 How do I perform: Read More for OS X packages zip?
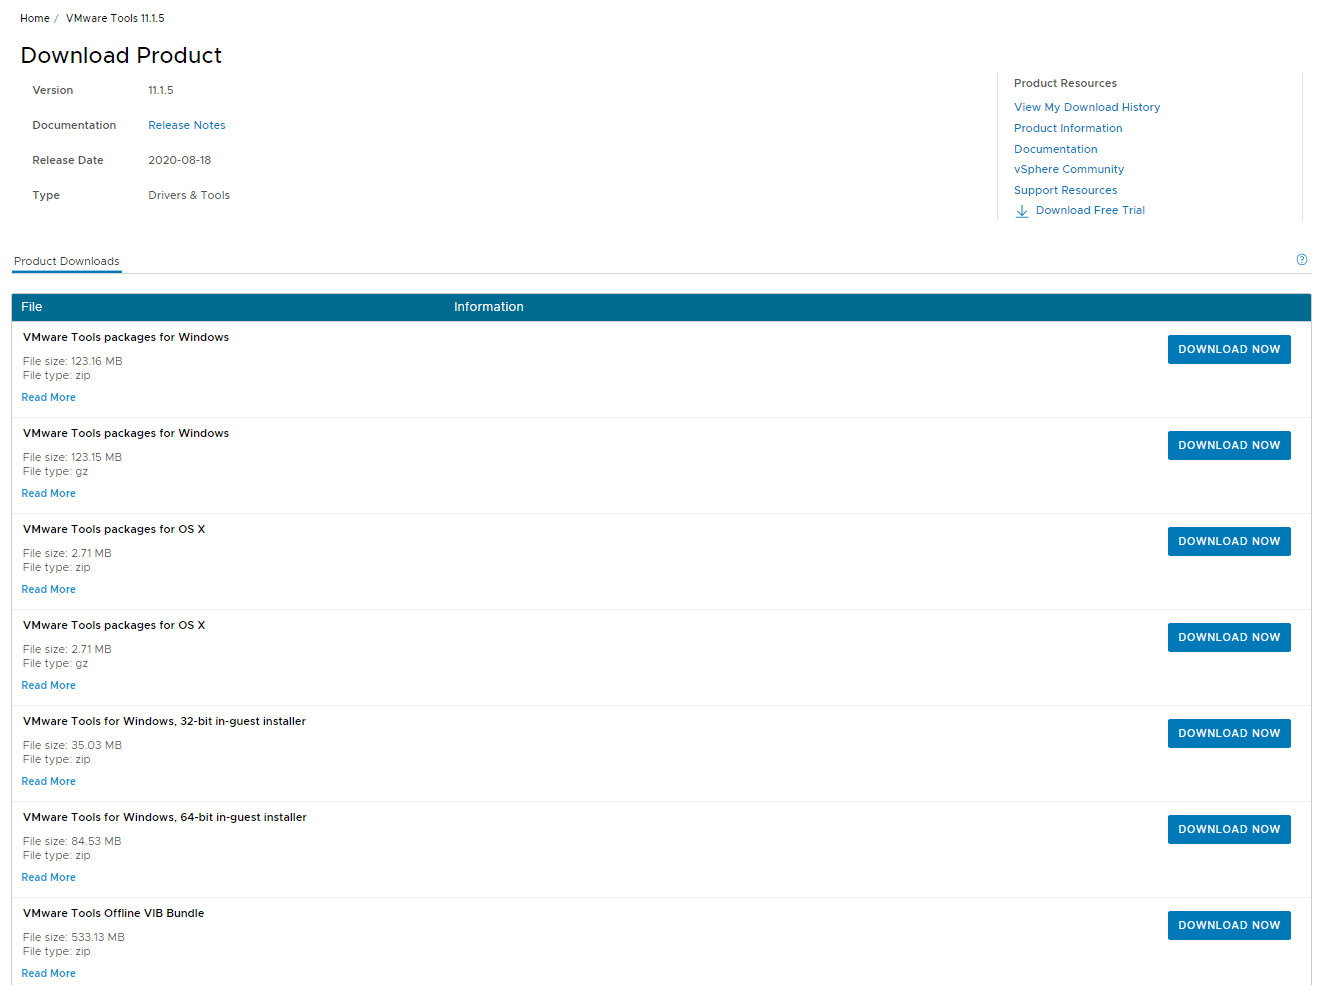tap(49, 589)
